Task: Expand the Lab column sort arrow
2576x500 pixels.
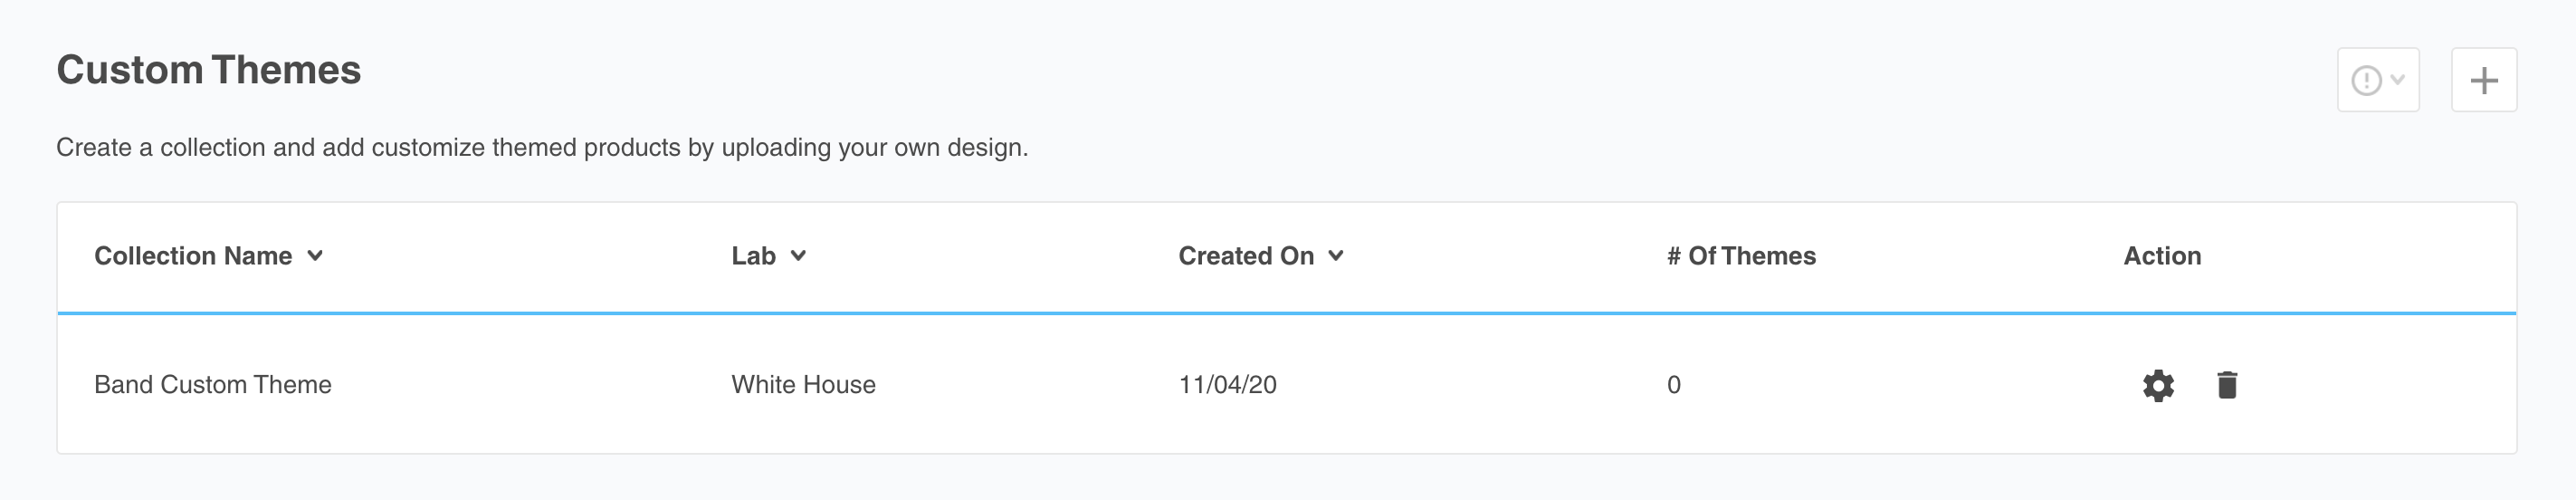Action: [798, 256]
